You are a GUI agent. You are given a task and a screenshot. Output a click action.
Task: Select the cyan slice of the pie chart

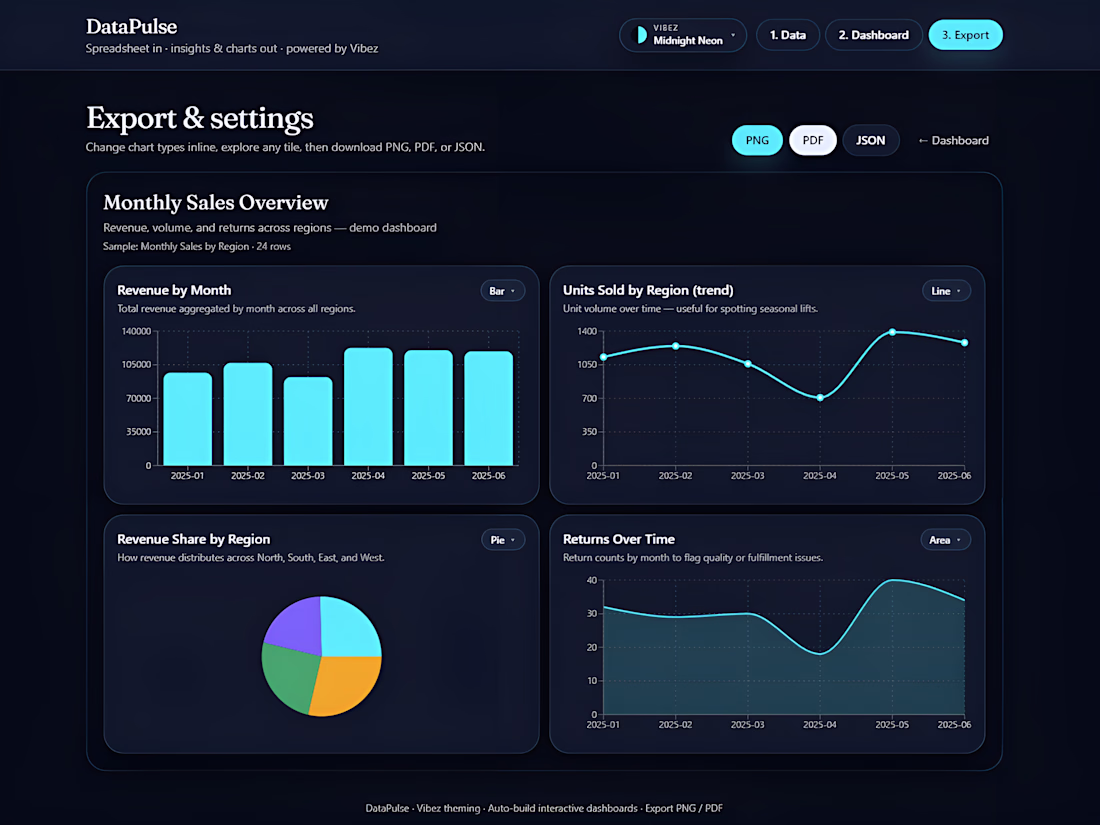click(349, 628)
